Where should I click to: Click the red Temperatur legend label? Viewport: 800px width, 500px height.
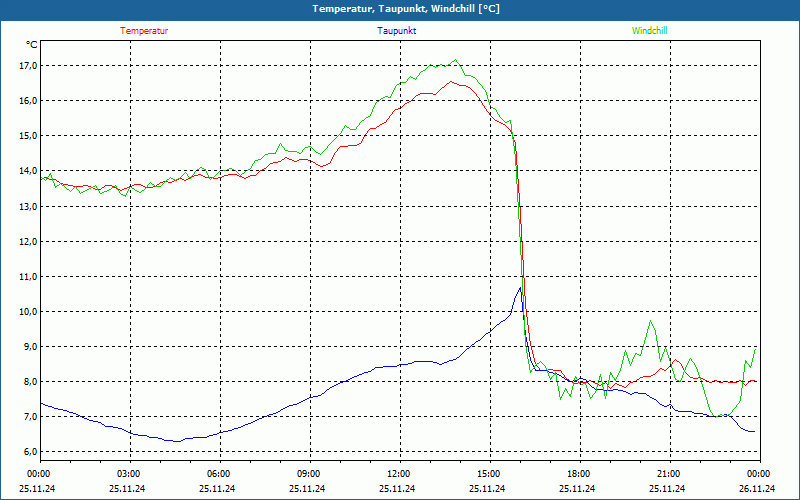144,31
